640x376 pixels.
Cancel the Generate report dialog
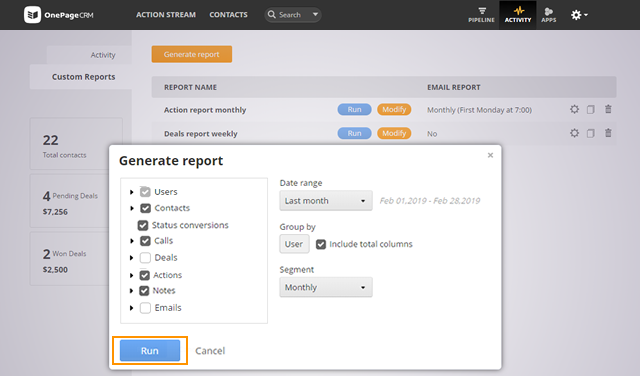pyautogui.click(x=210, y=351)
